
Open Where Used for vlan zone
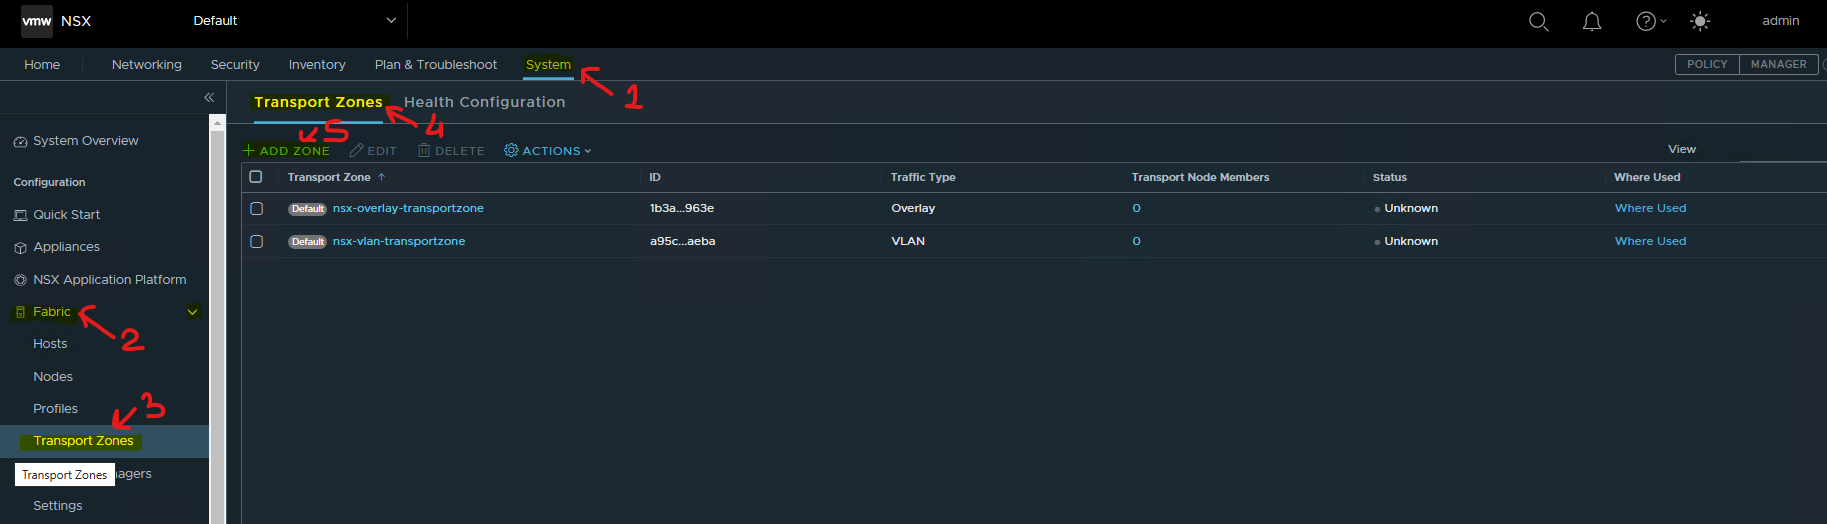[1650, 241]
